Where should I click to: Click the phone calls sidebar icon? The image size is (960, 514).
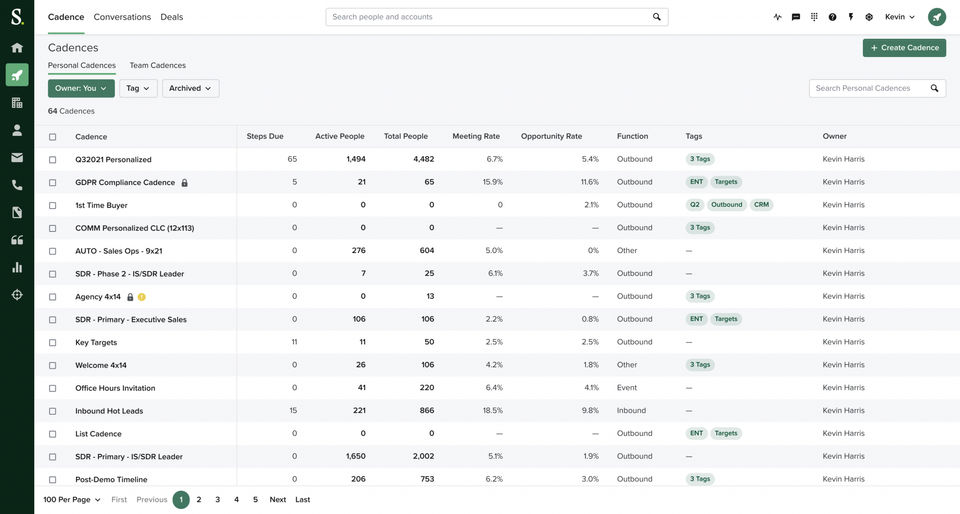pyautogui.click(x=17, y=185)
